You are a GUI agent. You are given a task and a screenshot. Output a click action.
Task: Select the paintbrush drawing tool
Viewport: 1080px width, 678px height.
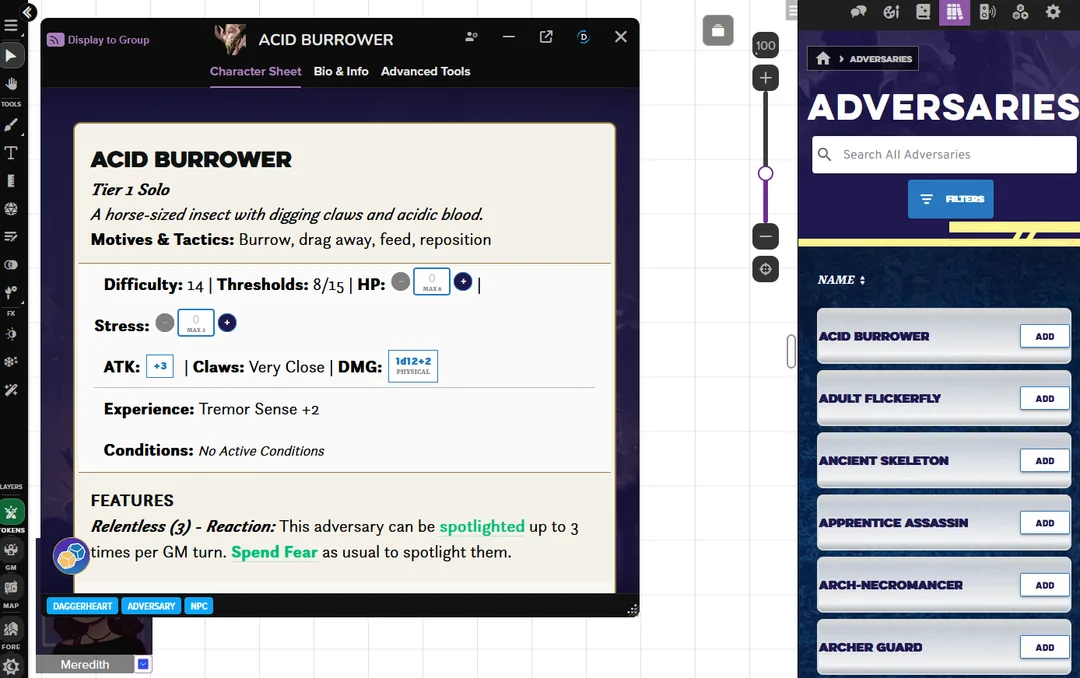[13, 126]
